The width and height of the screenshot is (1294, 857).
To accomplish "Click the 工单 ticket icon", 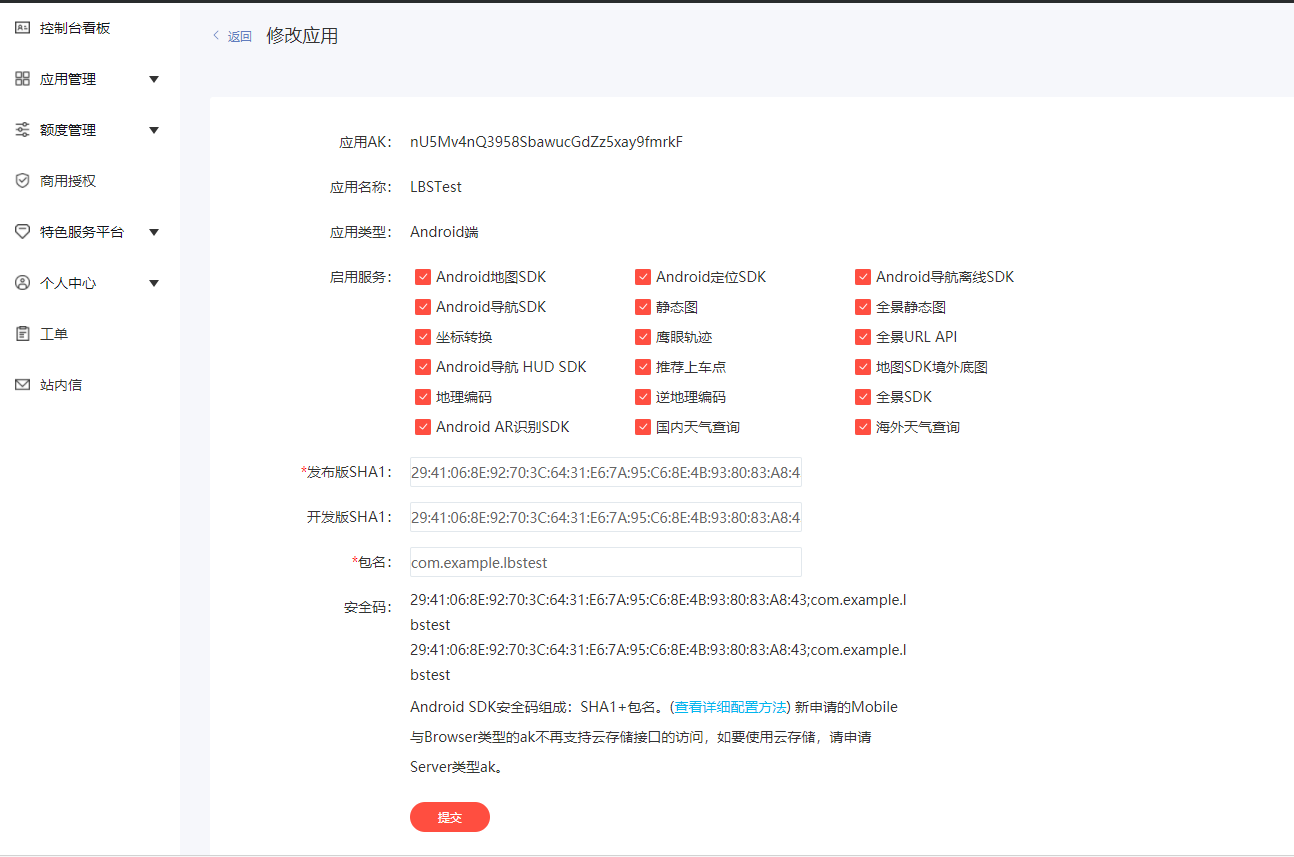I will (22, 333).
